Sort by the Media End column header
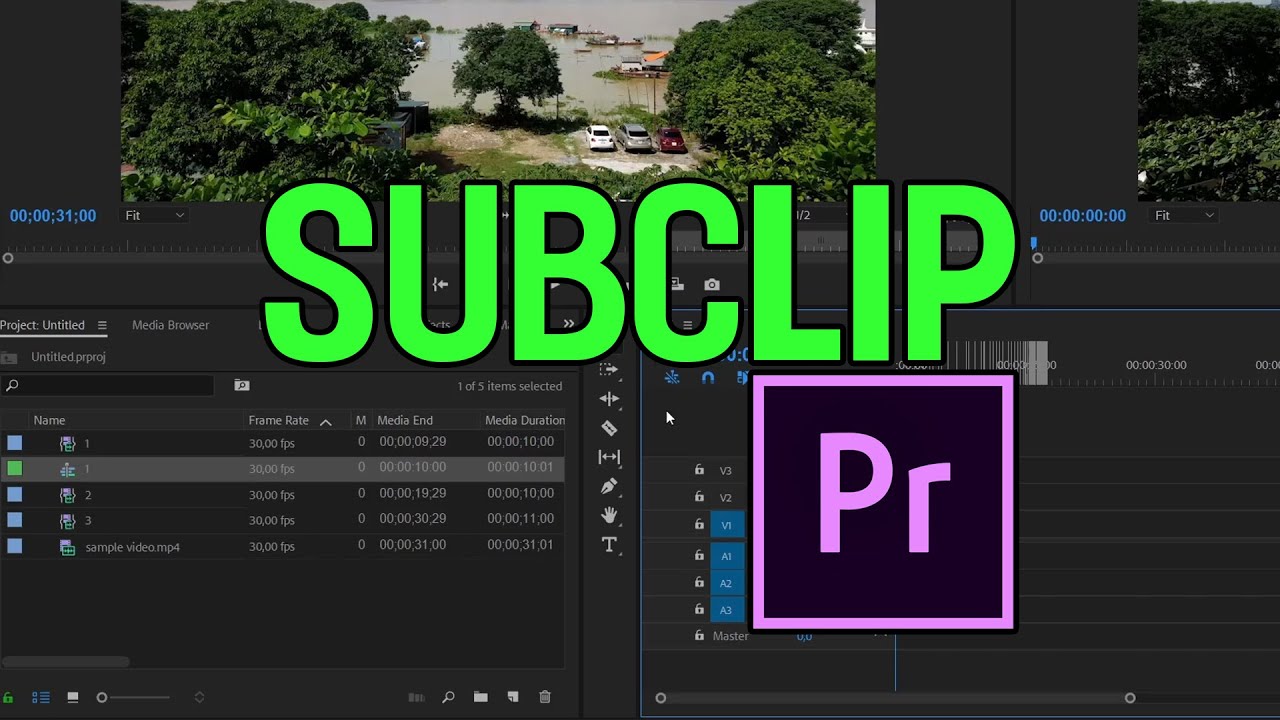This screenshot has height=720, width=1280. (404, 420)
